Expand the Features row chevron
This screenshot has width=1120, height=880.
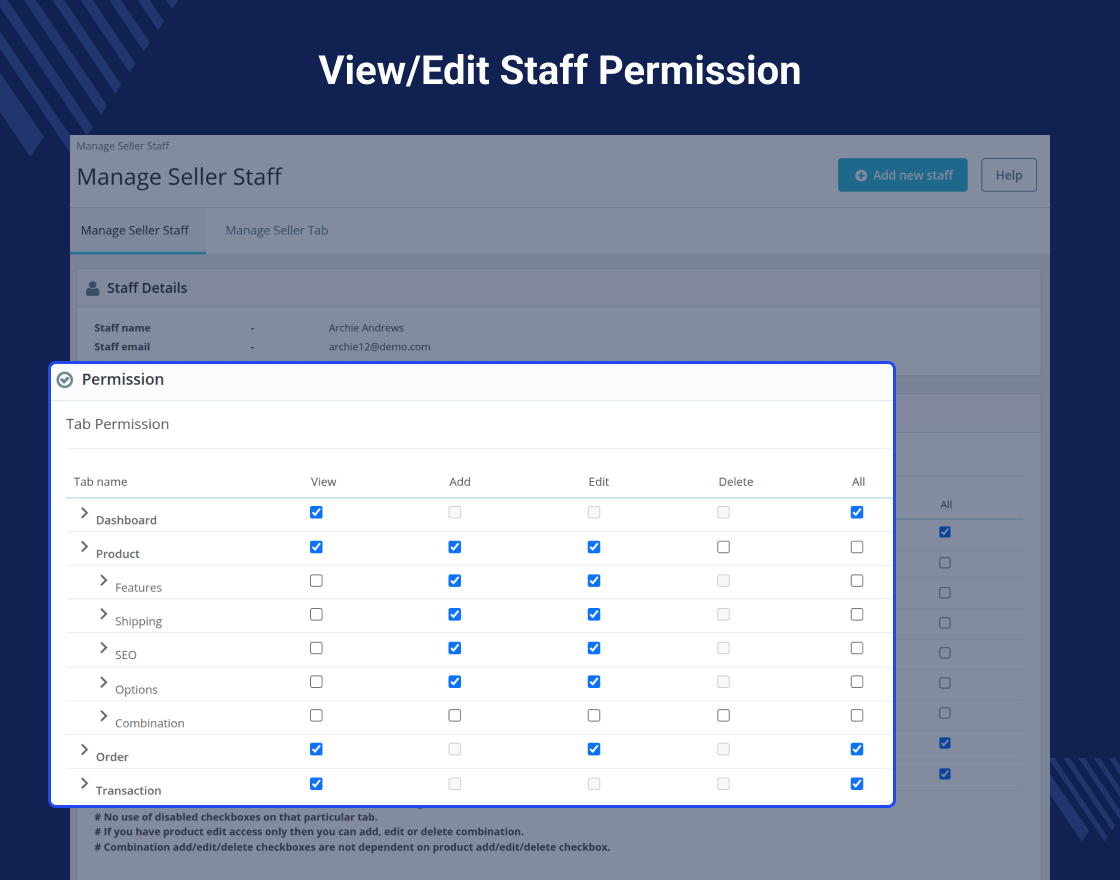click(x=104, y=580)
